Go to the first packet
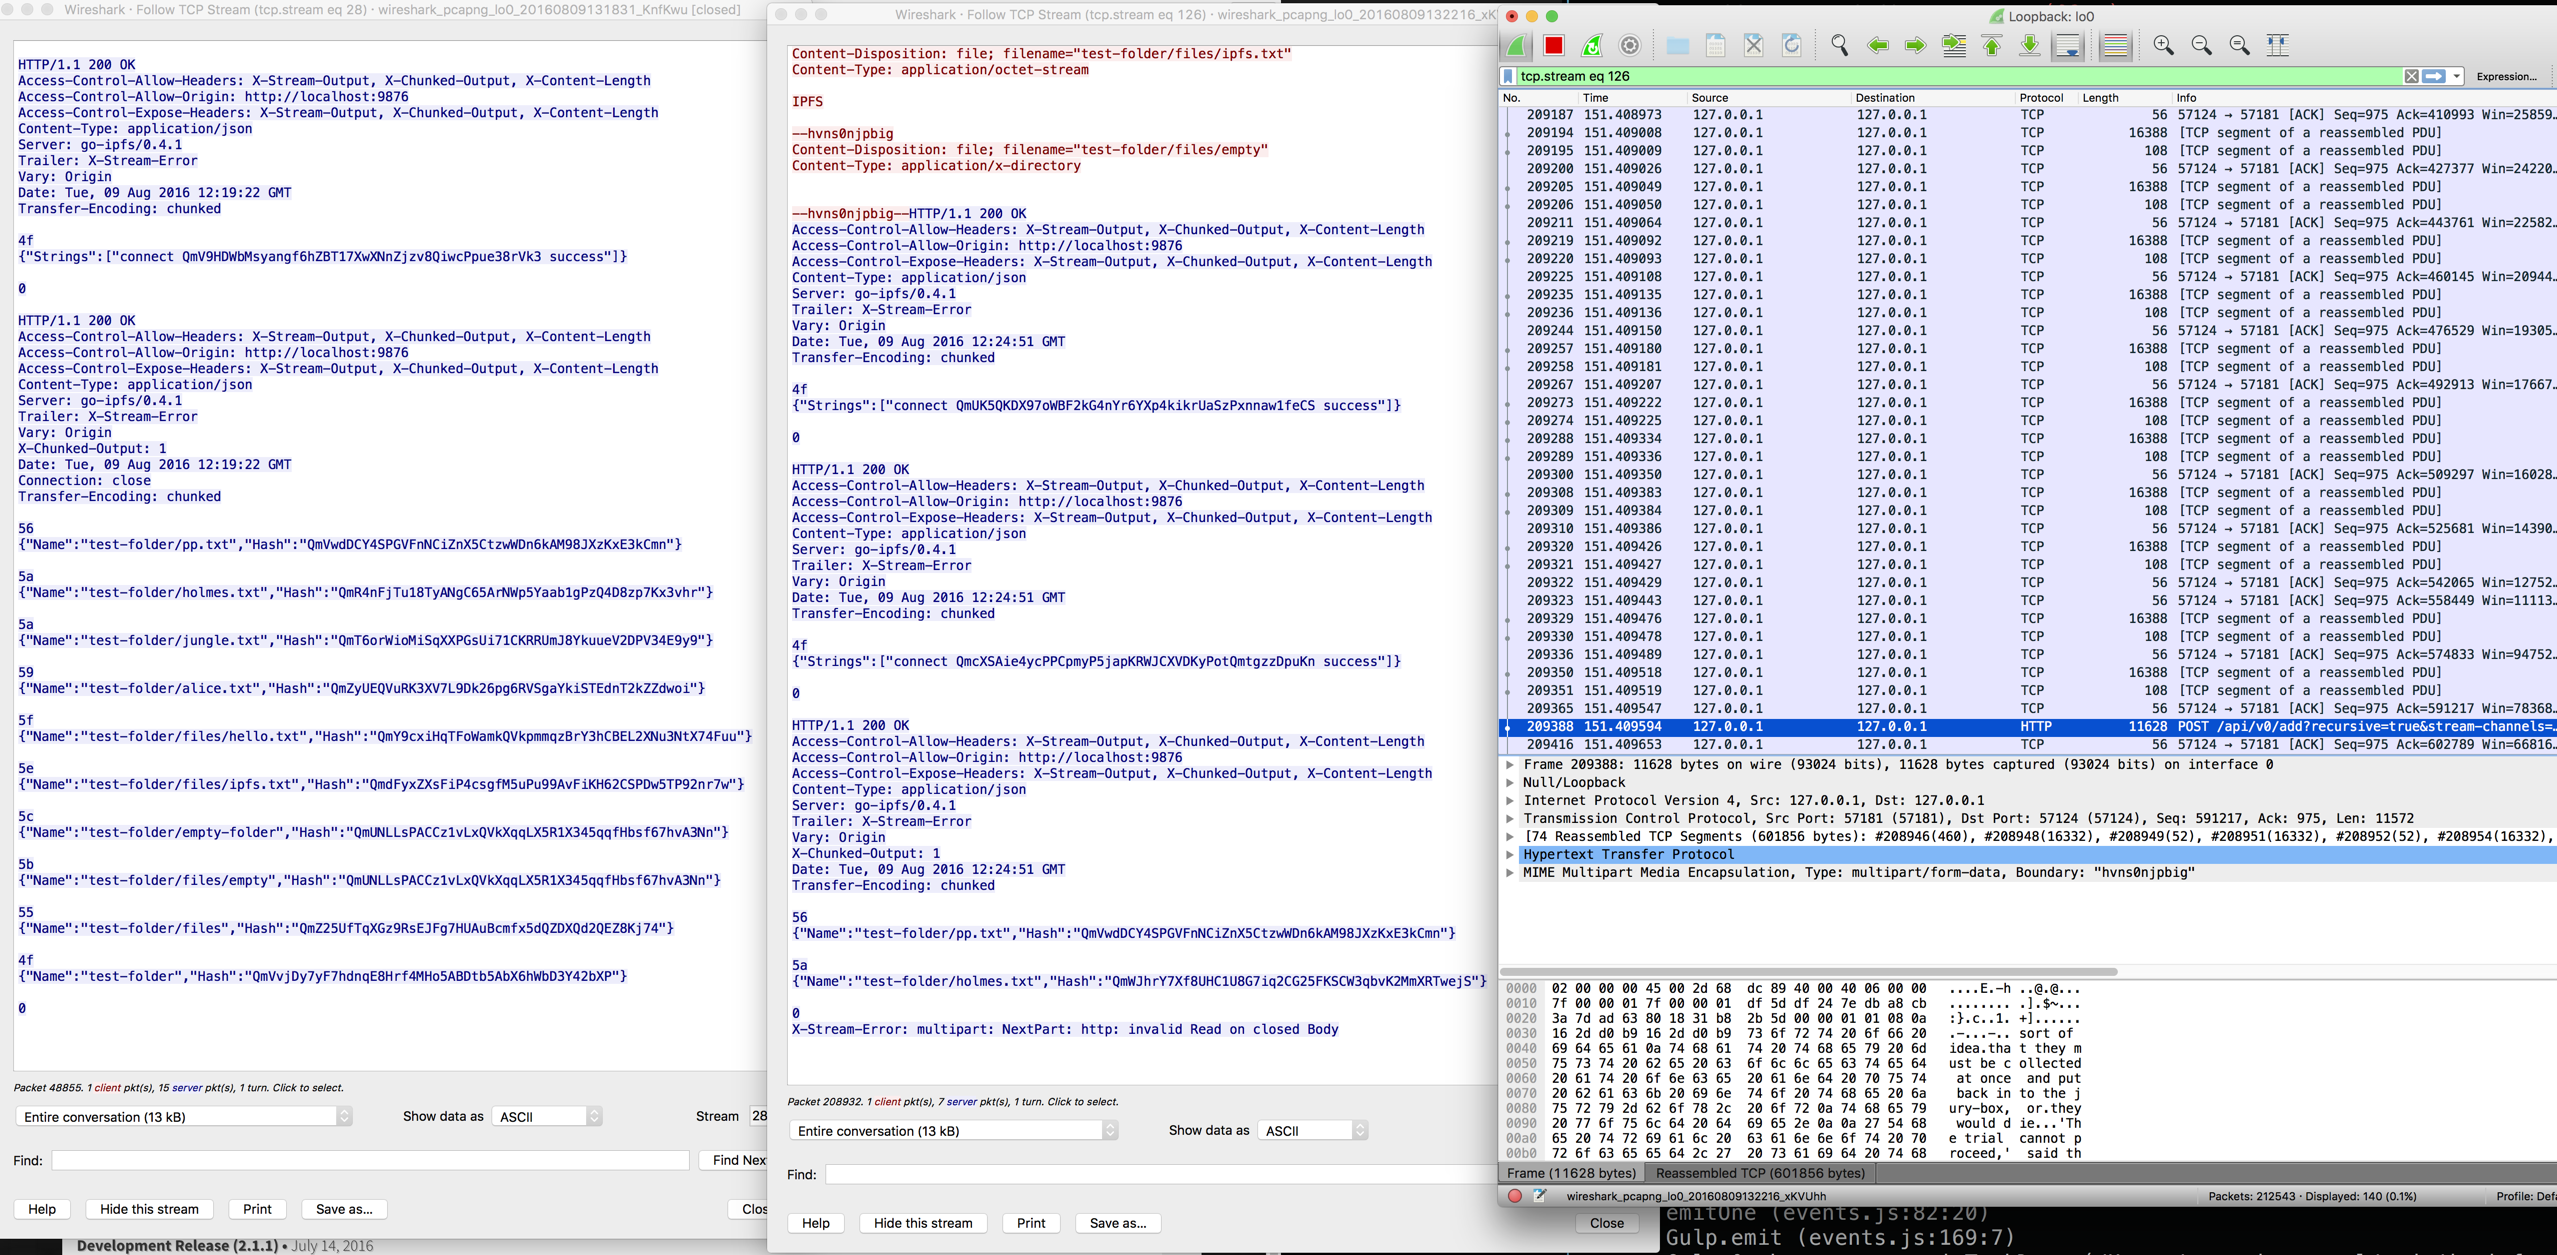 point(1992,45)
